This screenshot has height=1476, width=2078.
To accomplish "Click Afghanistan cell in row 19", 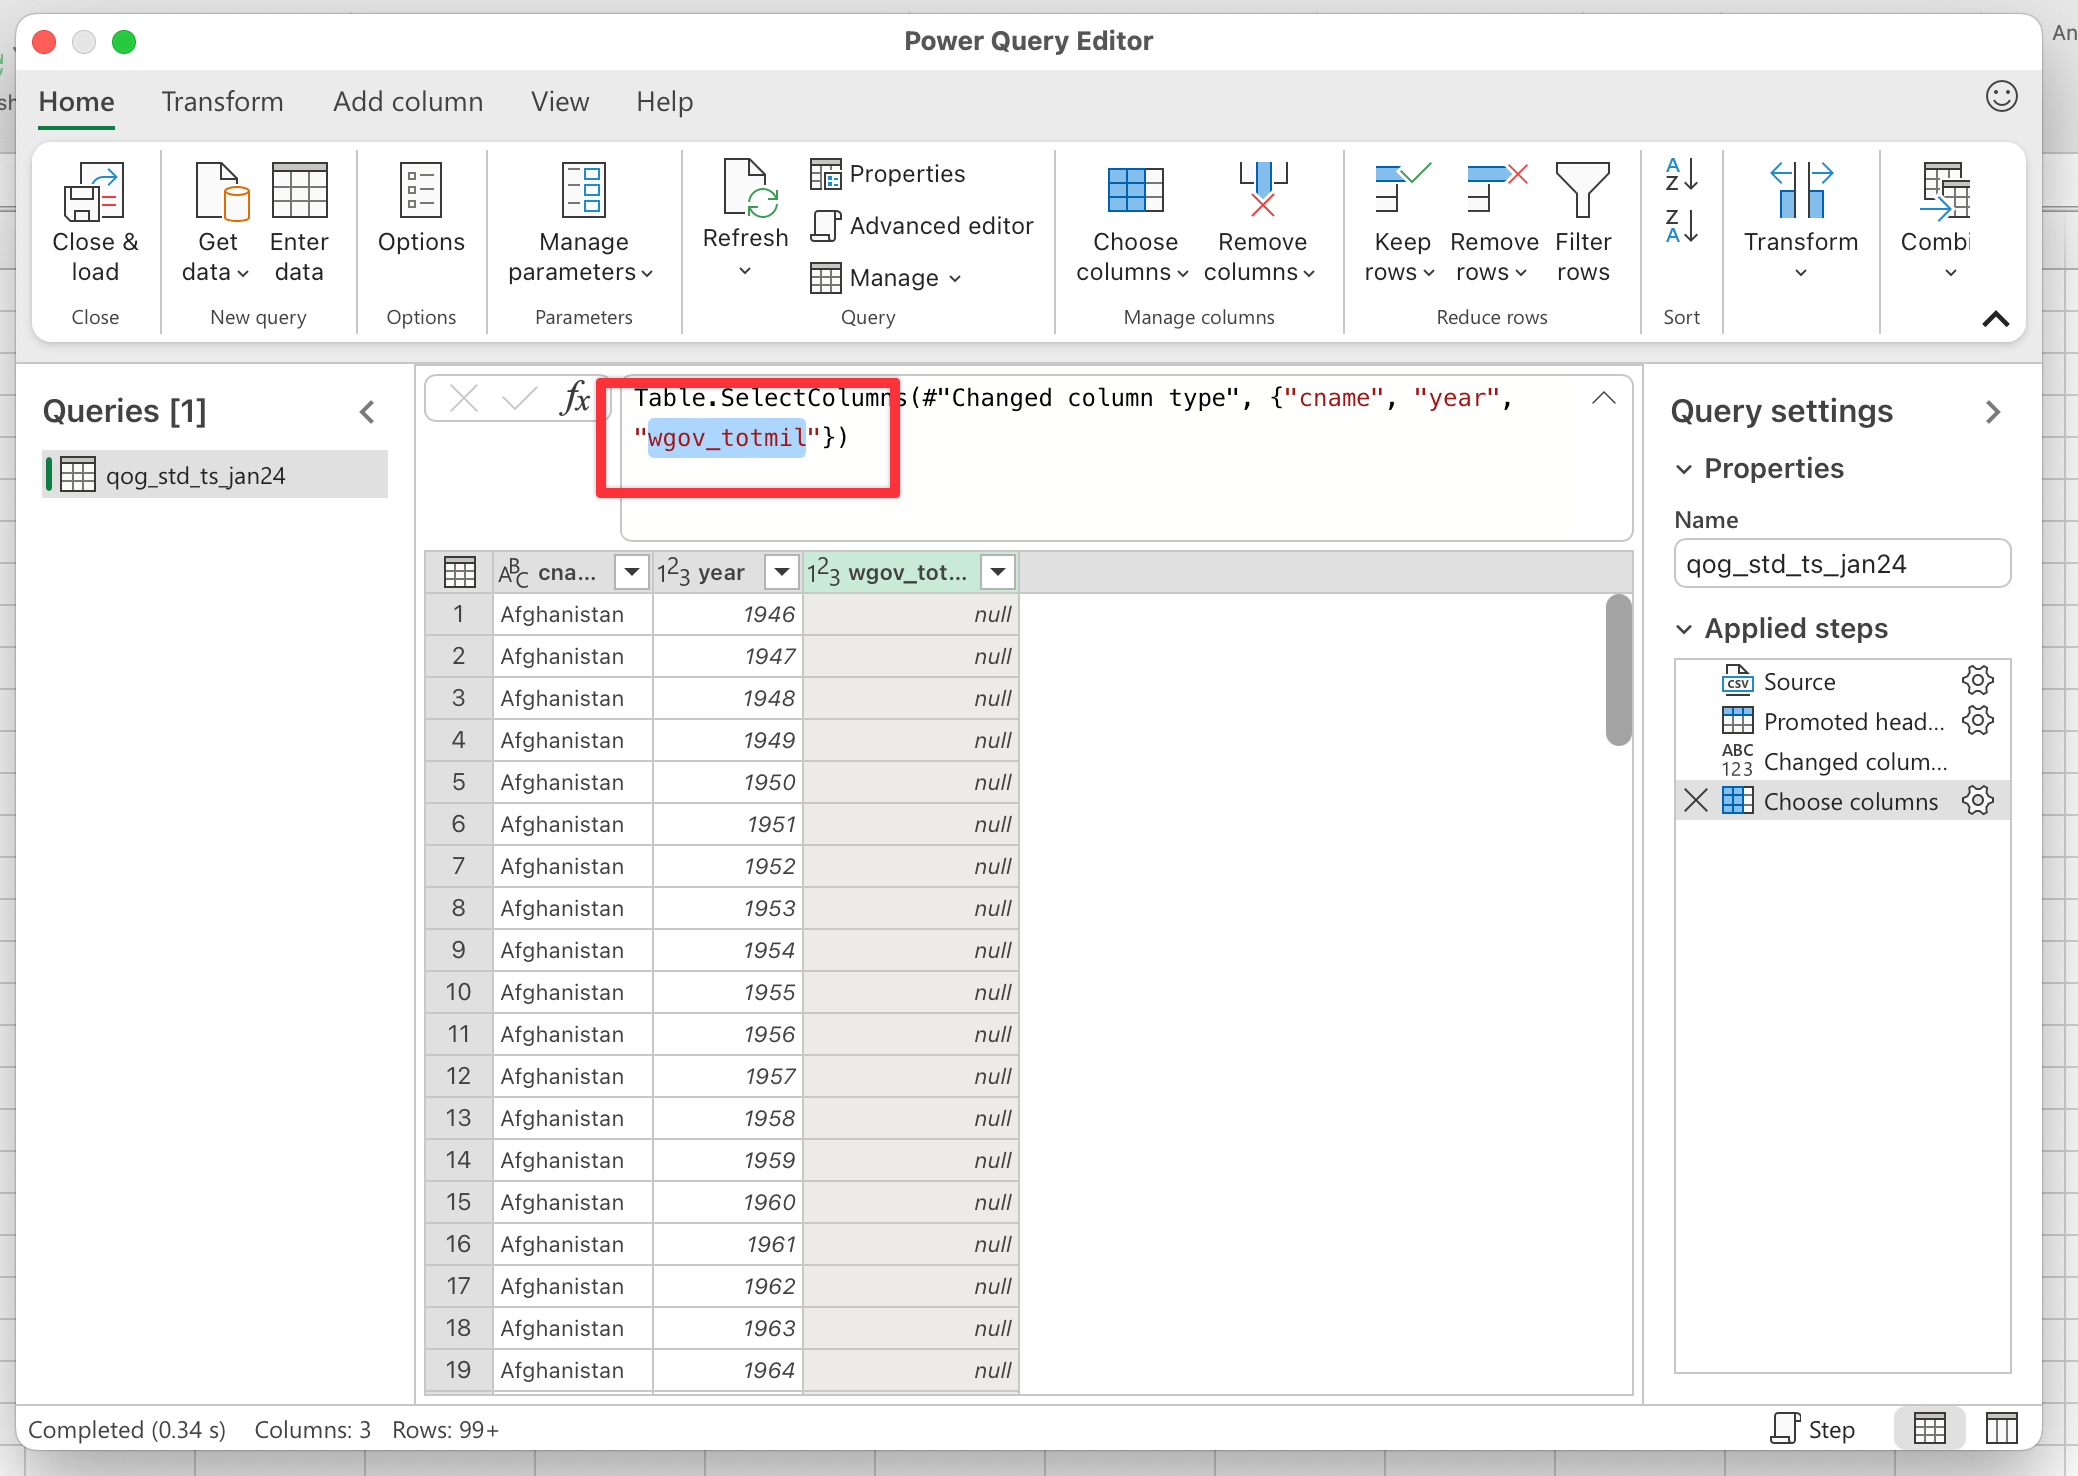I will (x=572, y=1370).
